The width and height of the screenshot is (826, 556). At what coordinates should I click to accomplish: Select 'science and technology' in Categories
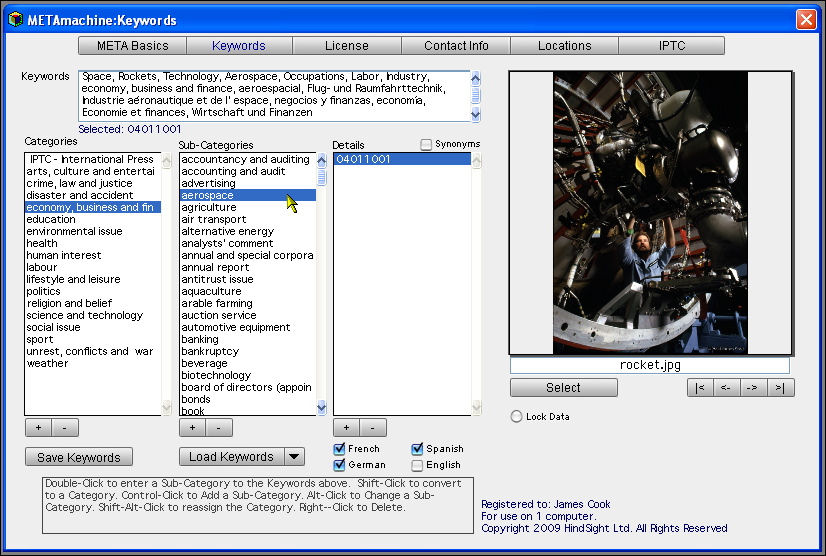pyautogui.click(x=85, y=316)
